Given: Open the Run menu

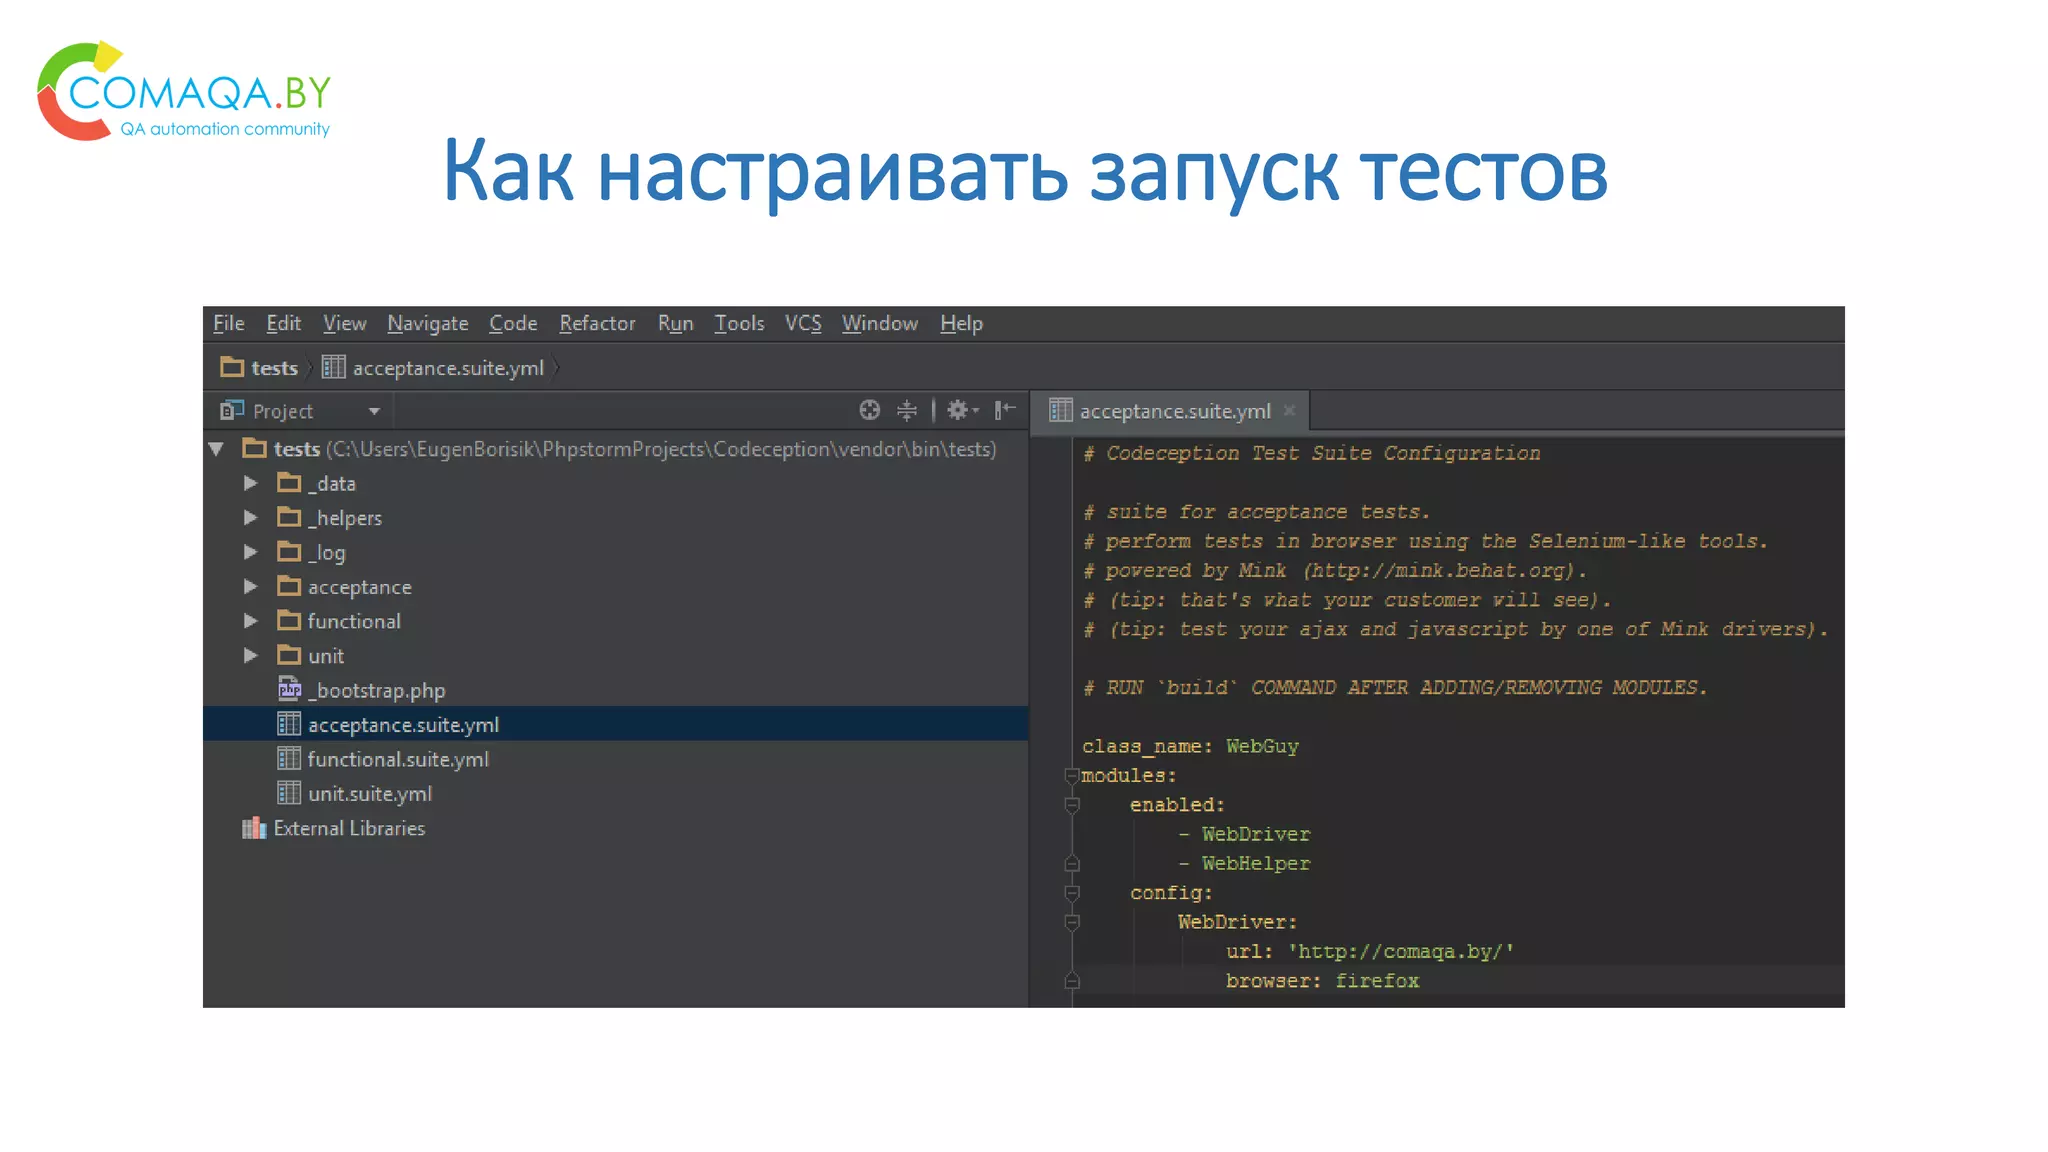Looking at the screenshot, I should [x=675, y=323].
